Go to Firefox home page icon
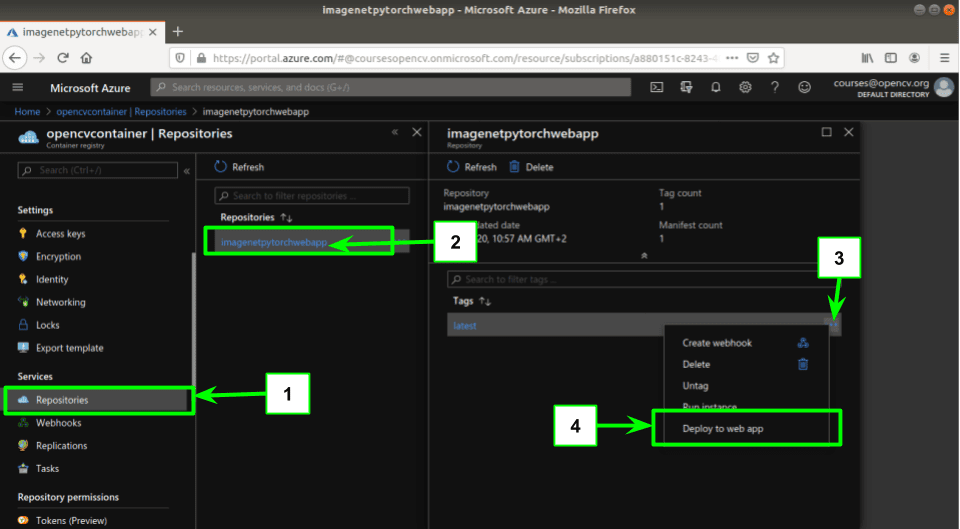Viewport: 960px width, 529px height. click(x=86, y=58)
